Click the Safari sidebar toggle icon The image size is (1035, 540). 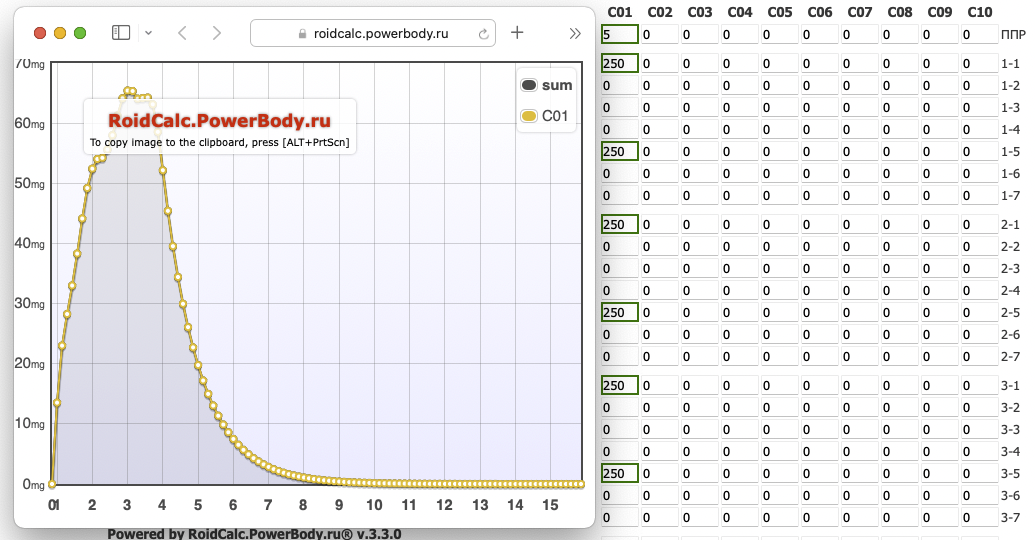pos(121,33)
